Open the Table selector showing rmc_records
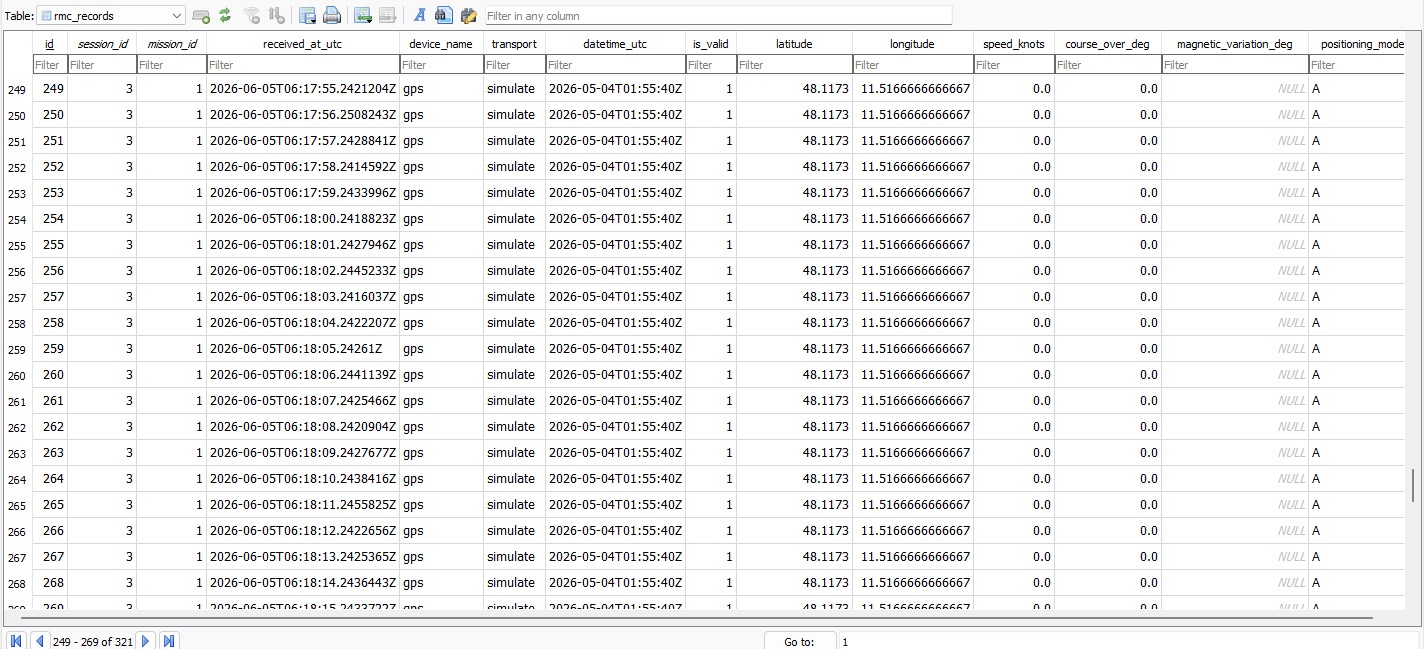The width and height of the screenshot is (1424, 649). pos(111,16)
